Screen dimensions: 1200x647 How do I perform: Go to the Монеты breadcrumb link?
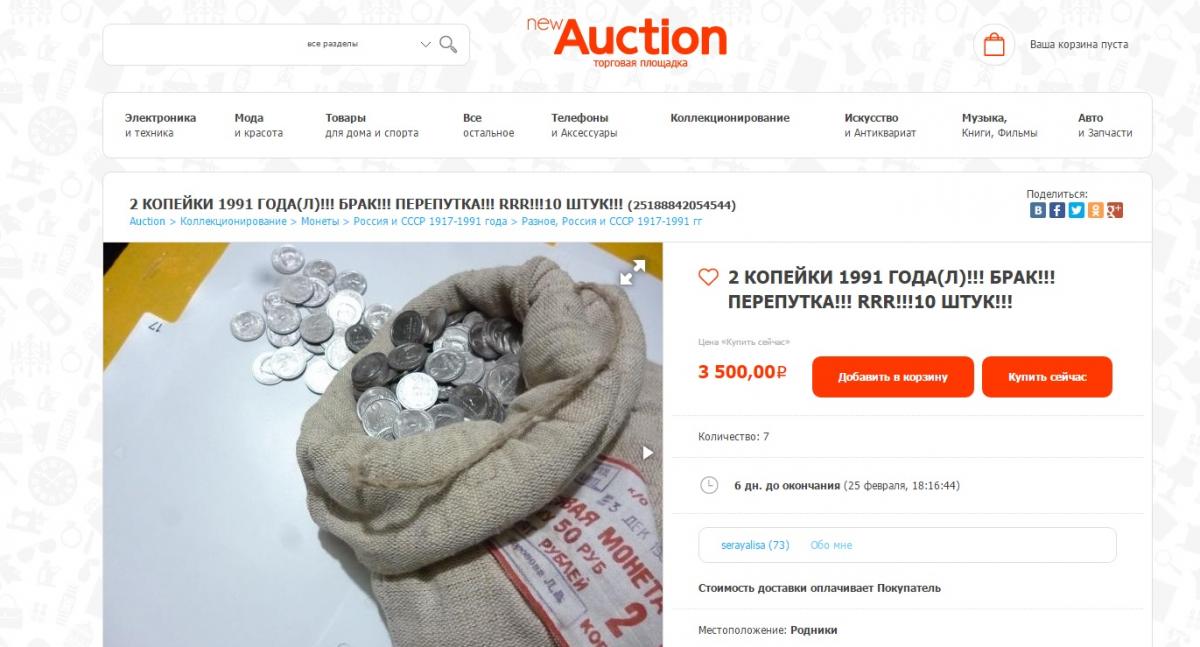coord(318,221)
